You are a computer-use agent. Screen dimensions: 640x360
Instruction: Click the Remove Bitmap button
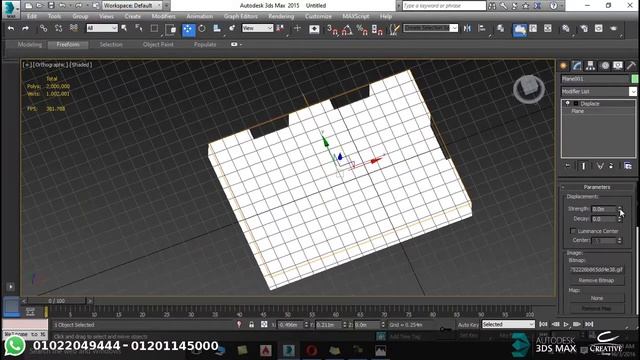[x=596, y=281]
